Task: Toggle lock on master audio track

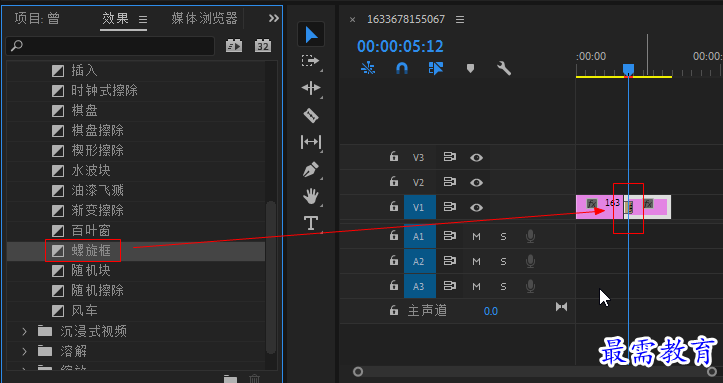Action: coord(393,310)
